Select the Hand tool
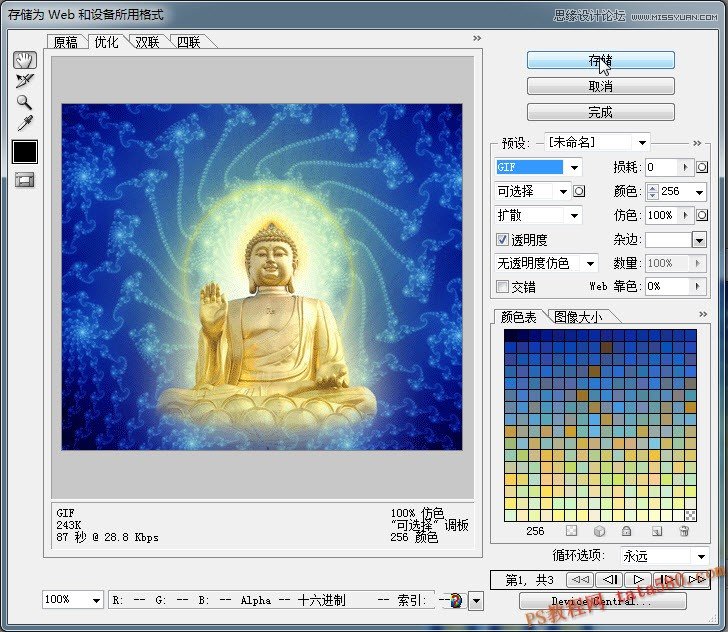Image resolution: width=728 pixels, height=632 pixels. point(25,60)
